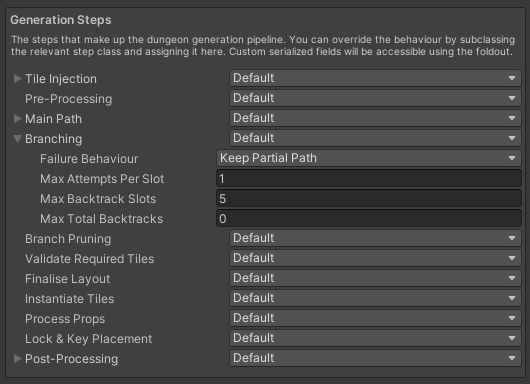Click the Max Total Backtracks field
Image resolution: width=530 pixels, height=384 pixels.
pyautogui.click(x=369, y=218)
